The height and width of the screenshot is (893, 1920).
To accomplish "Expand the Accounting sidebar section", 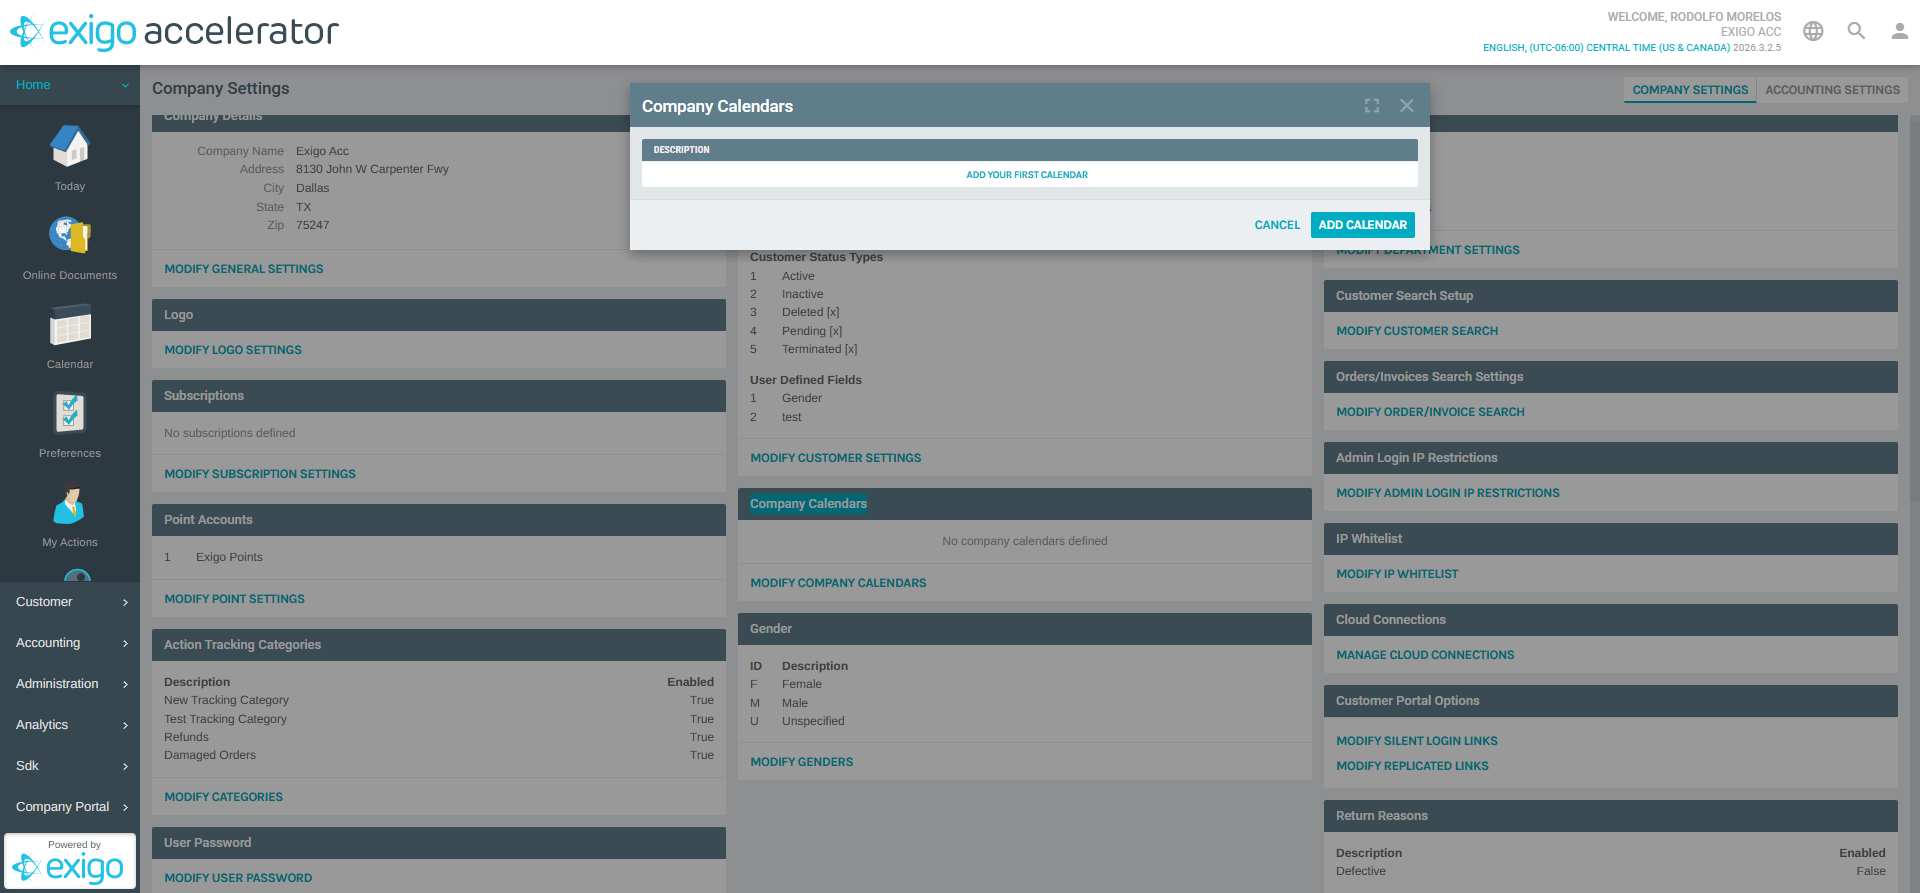I will point(70,643).
